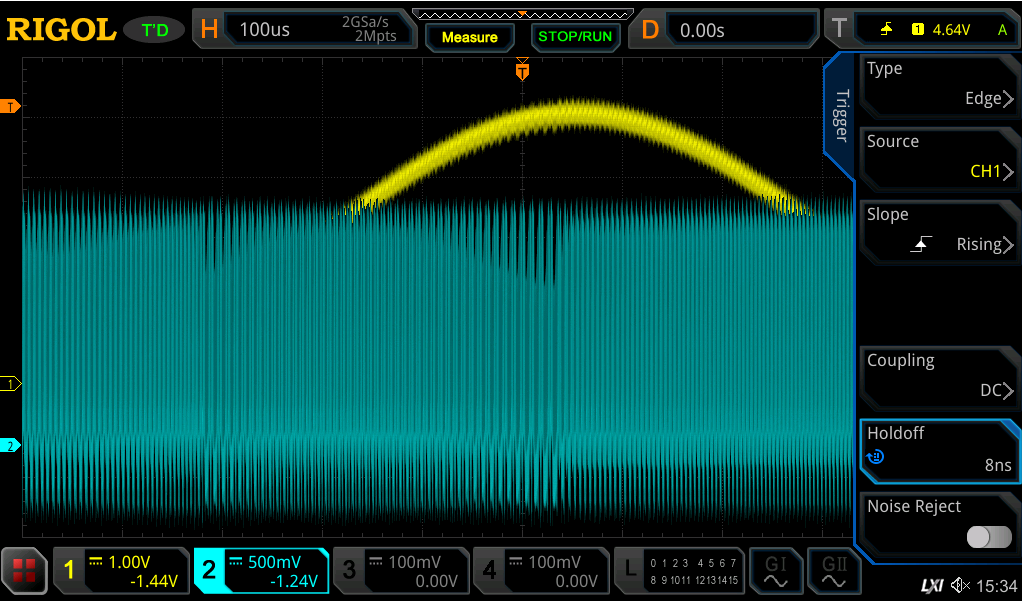Click the horizontal H timebase icon
Viewport: 1022px width, 602px height.
pos(209,29)
